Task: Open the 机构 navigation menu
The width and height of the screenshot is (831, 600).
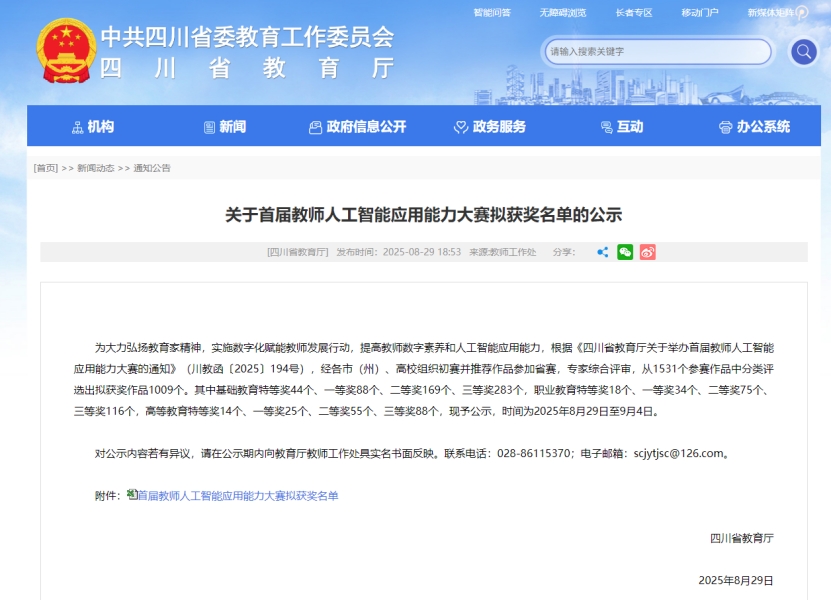Action: click(x=93, y=127)
